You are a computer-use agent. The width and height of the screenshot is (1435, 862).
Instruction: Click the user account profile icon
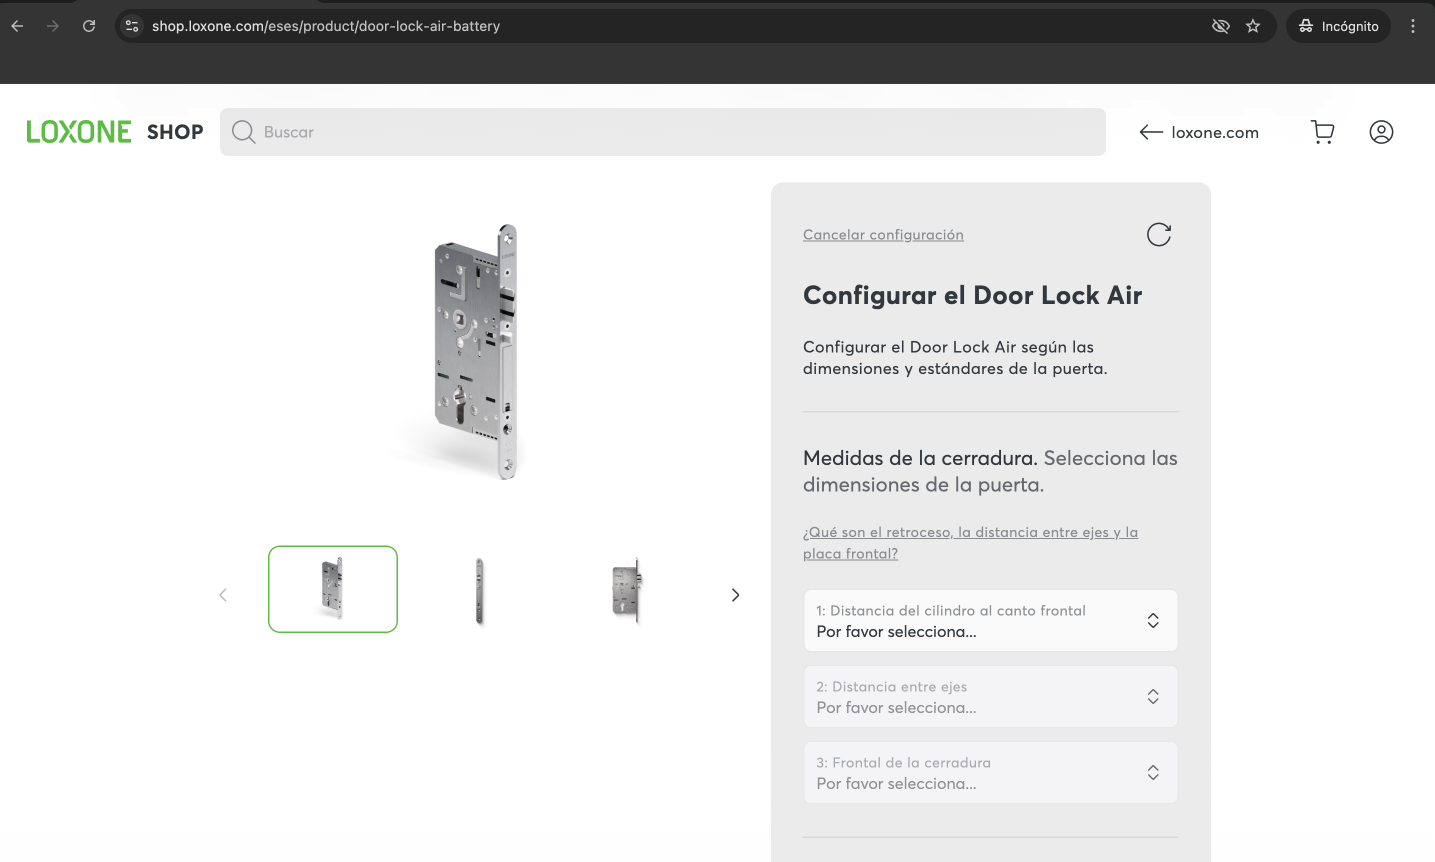[x=1381, y=132]
